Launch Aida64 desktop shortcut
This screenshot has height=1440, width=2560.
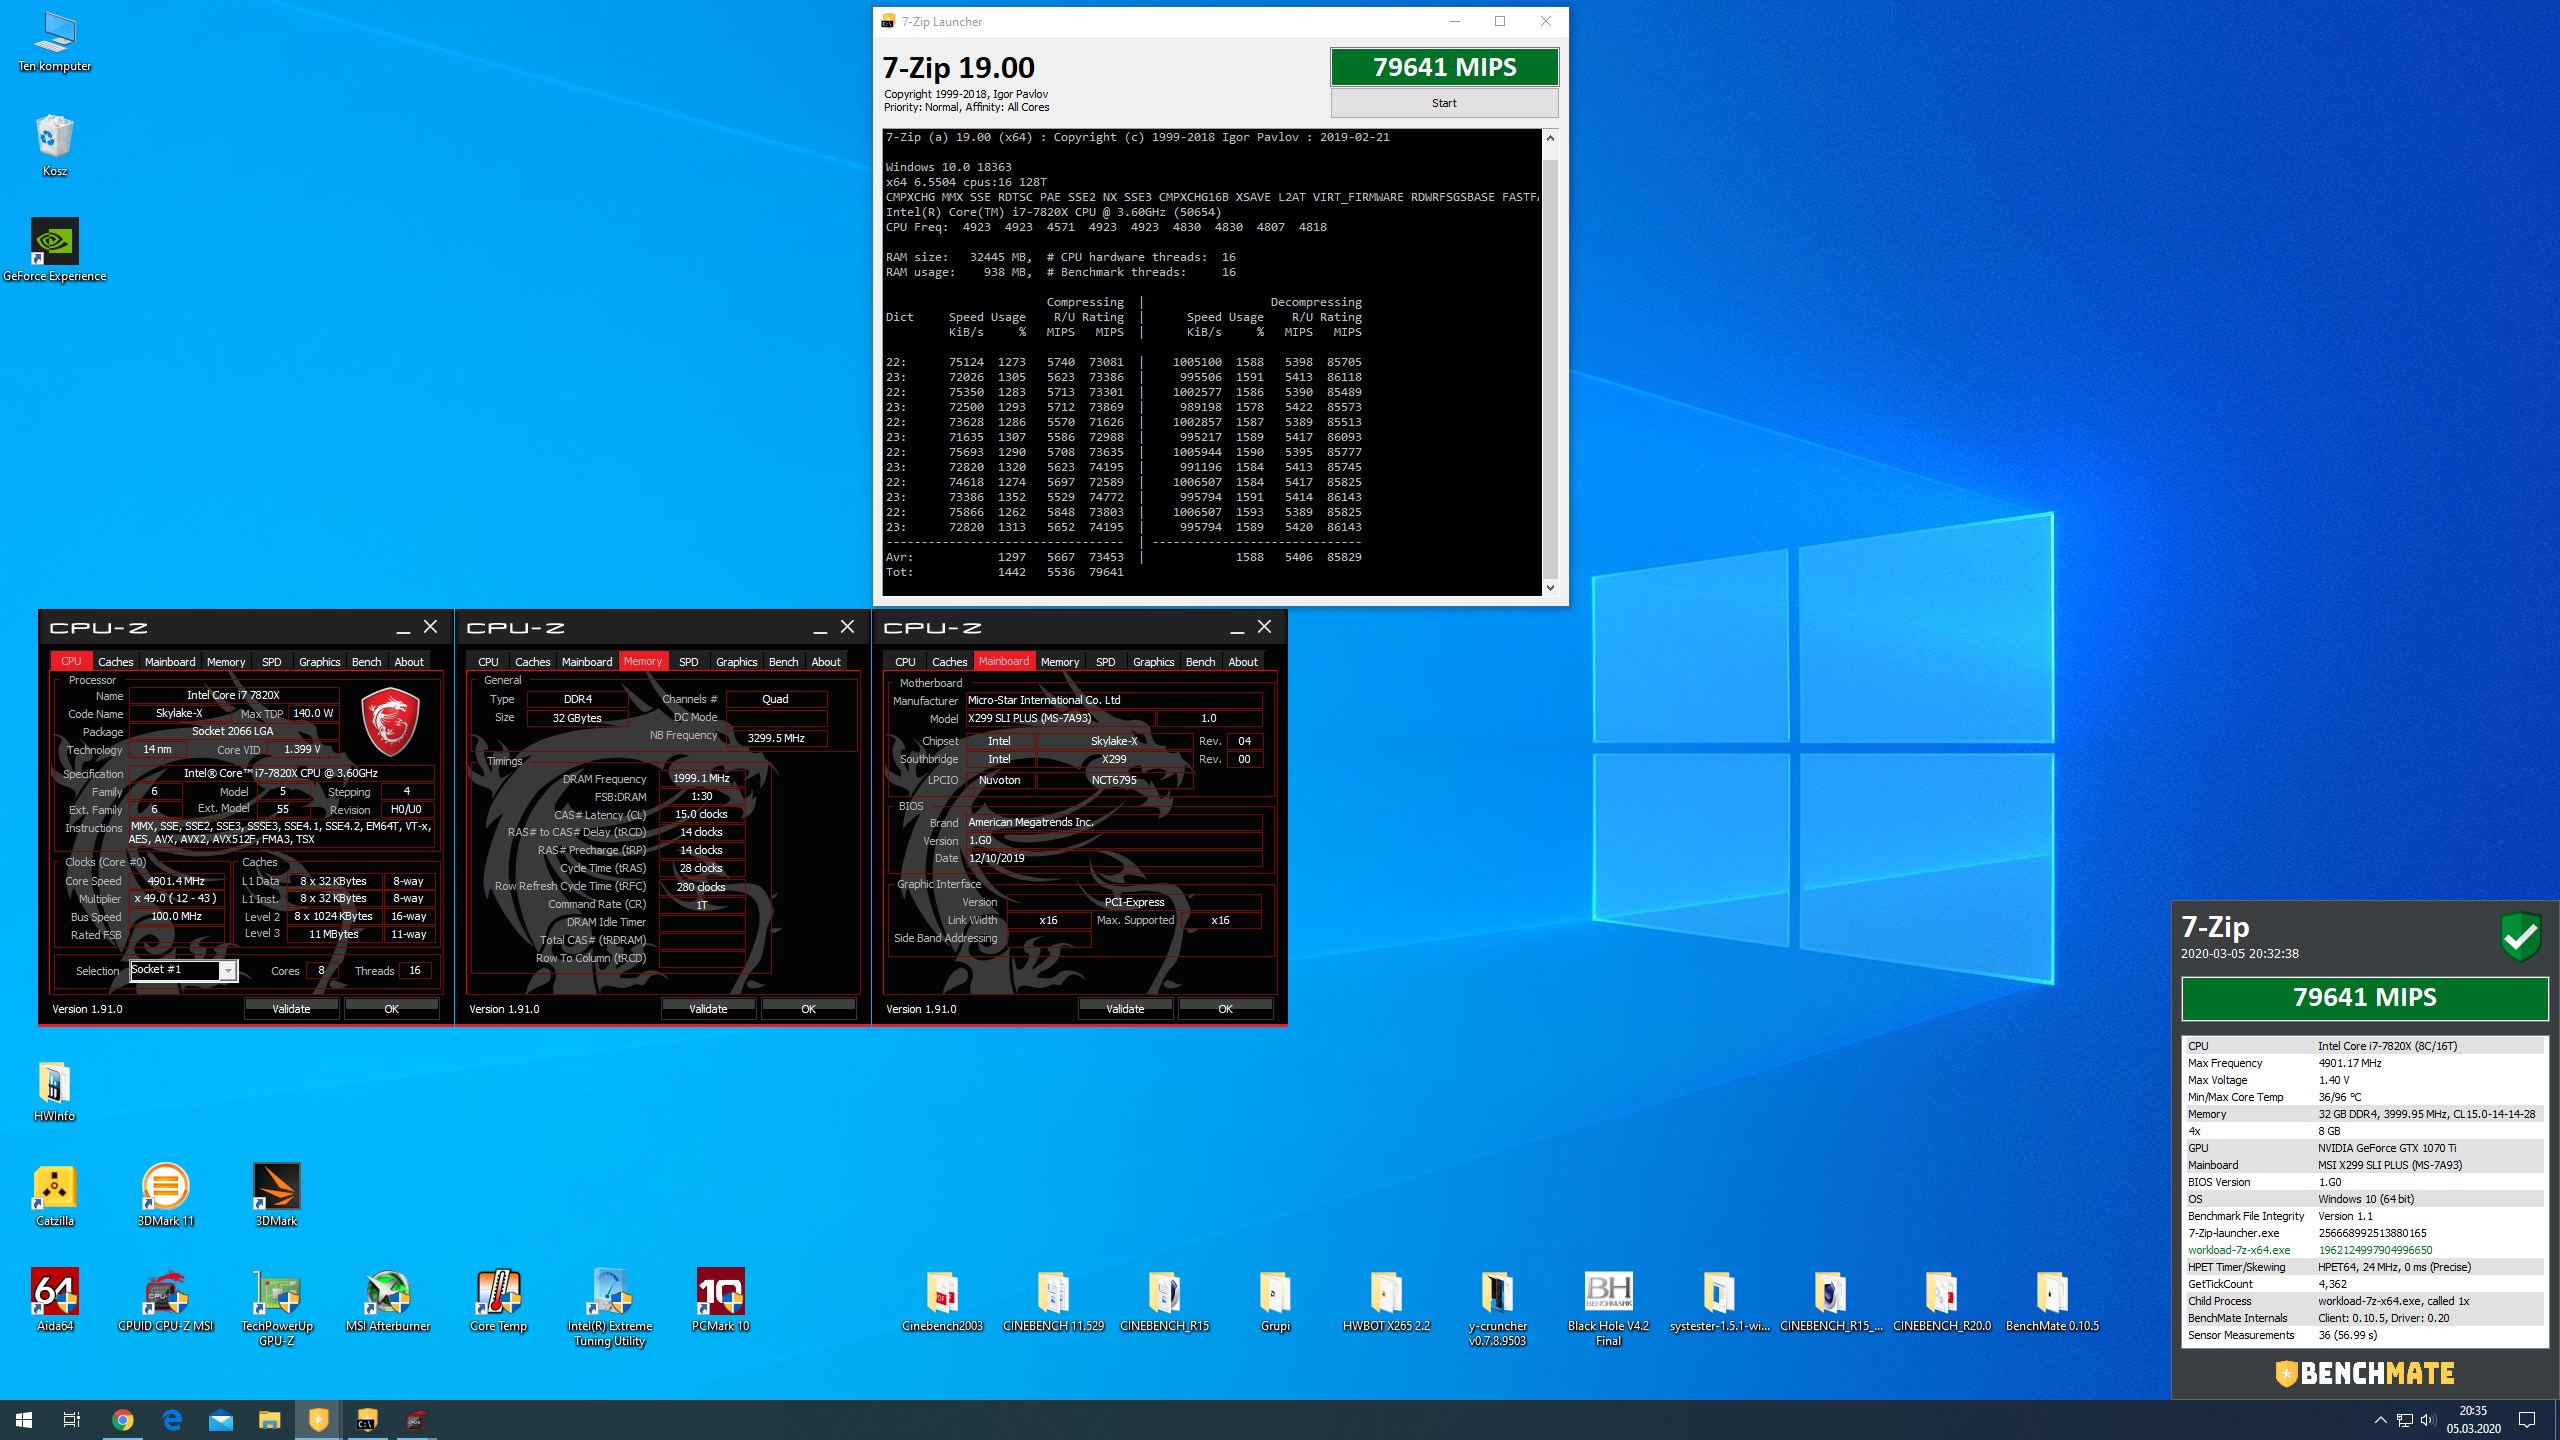pos(54,1300)
